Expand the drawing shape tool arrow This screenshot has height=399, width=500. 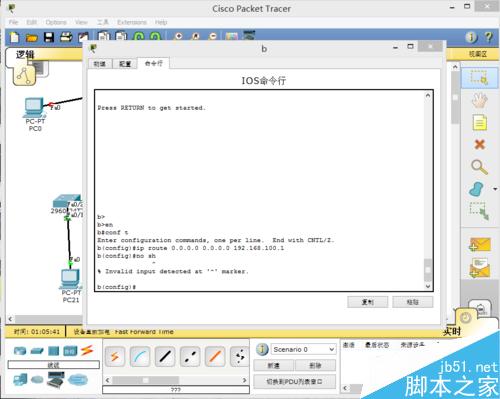[x=495, y=189]
